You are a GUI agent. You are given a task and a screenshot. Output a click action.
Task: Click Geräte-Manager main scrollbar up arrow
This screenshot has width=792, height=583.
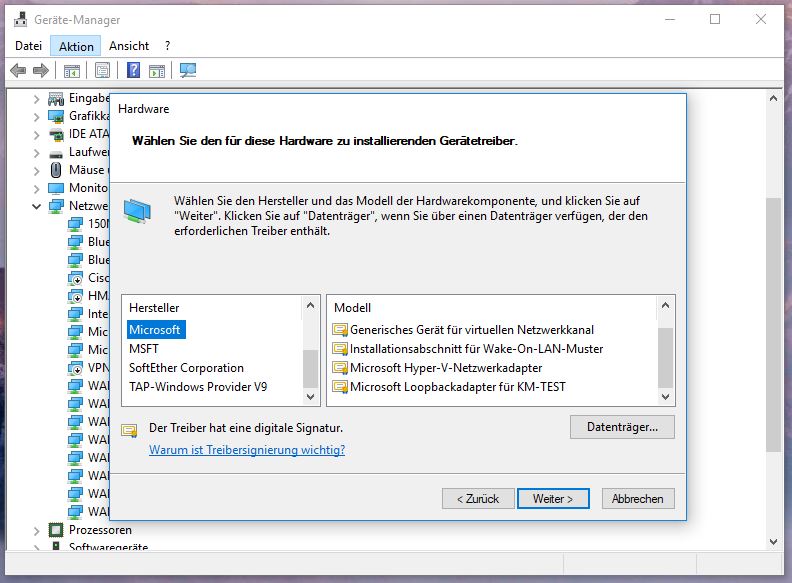773,99
